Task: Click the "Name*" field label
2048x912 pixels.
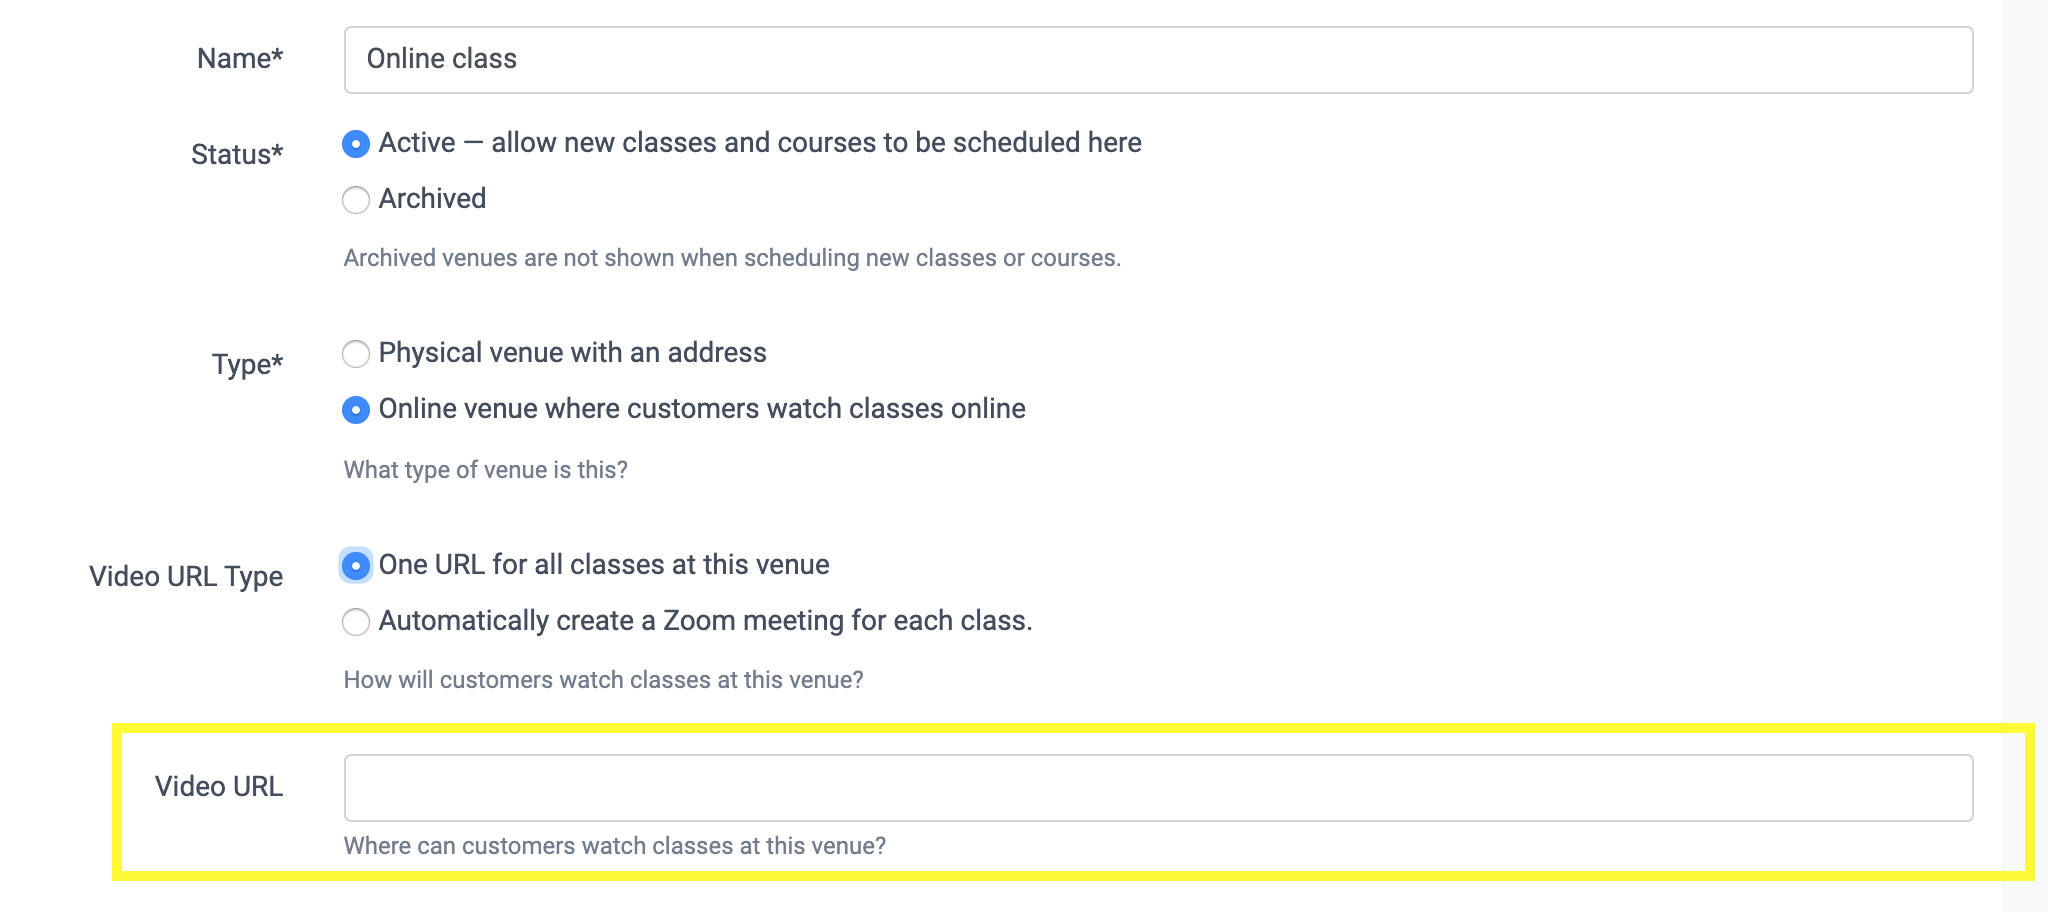Action: coord(240,59)
